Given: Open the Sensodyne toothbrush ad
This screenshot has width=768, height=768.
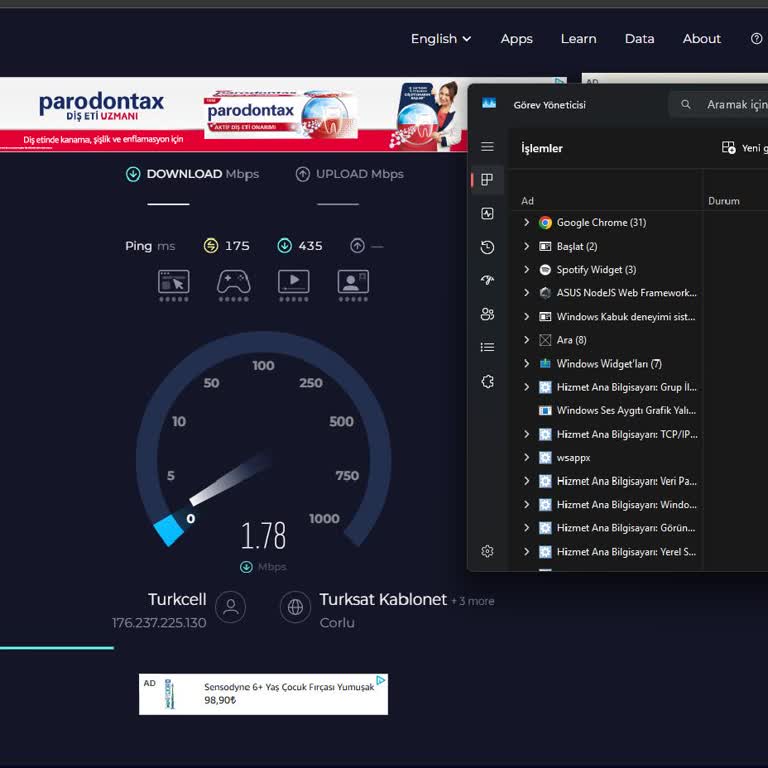Looking at the screenshot, I should click(x=263, y=694).
